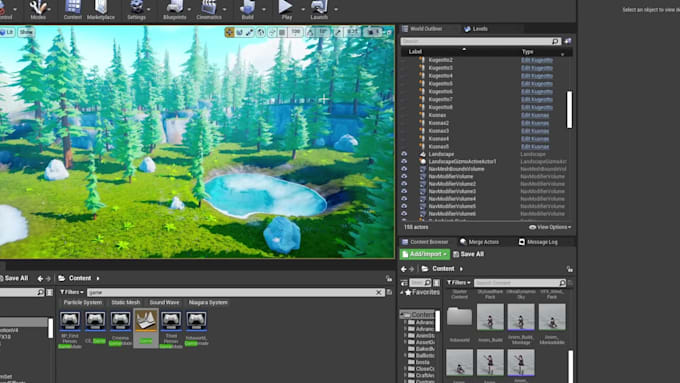Open View Options in World Outliner
This screenshot has height=383, width=680.
550,227
